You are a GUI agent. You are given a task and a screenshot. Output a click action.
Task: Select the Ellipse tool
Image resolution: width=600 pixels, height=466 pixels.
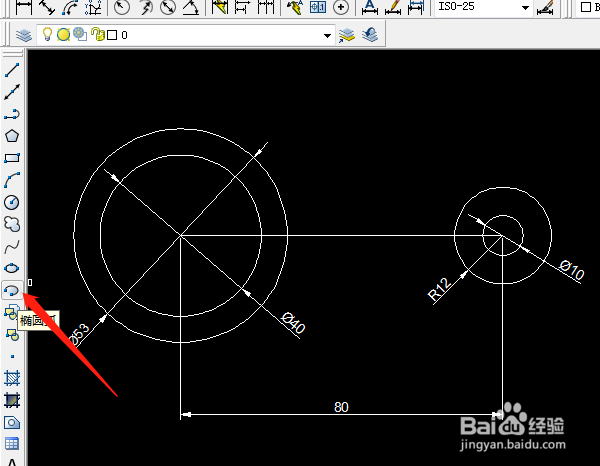12,269
